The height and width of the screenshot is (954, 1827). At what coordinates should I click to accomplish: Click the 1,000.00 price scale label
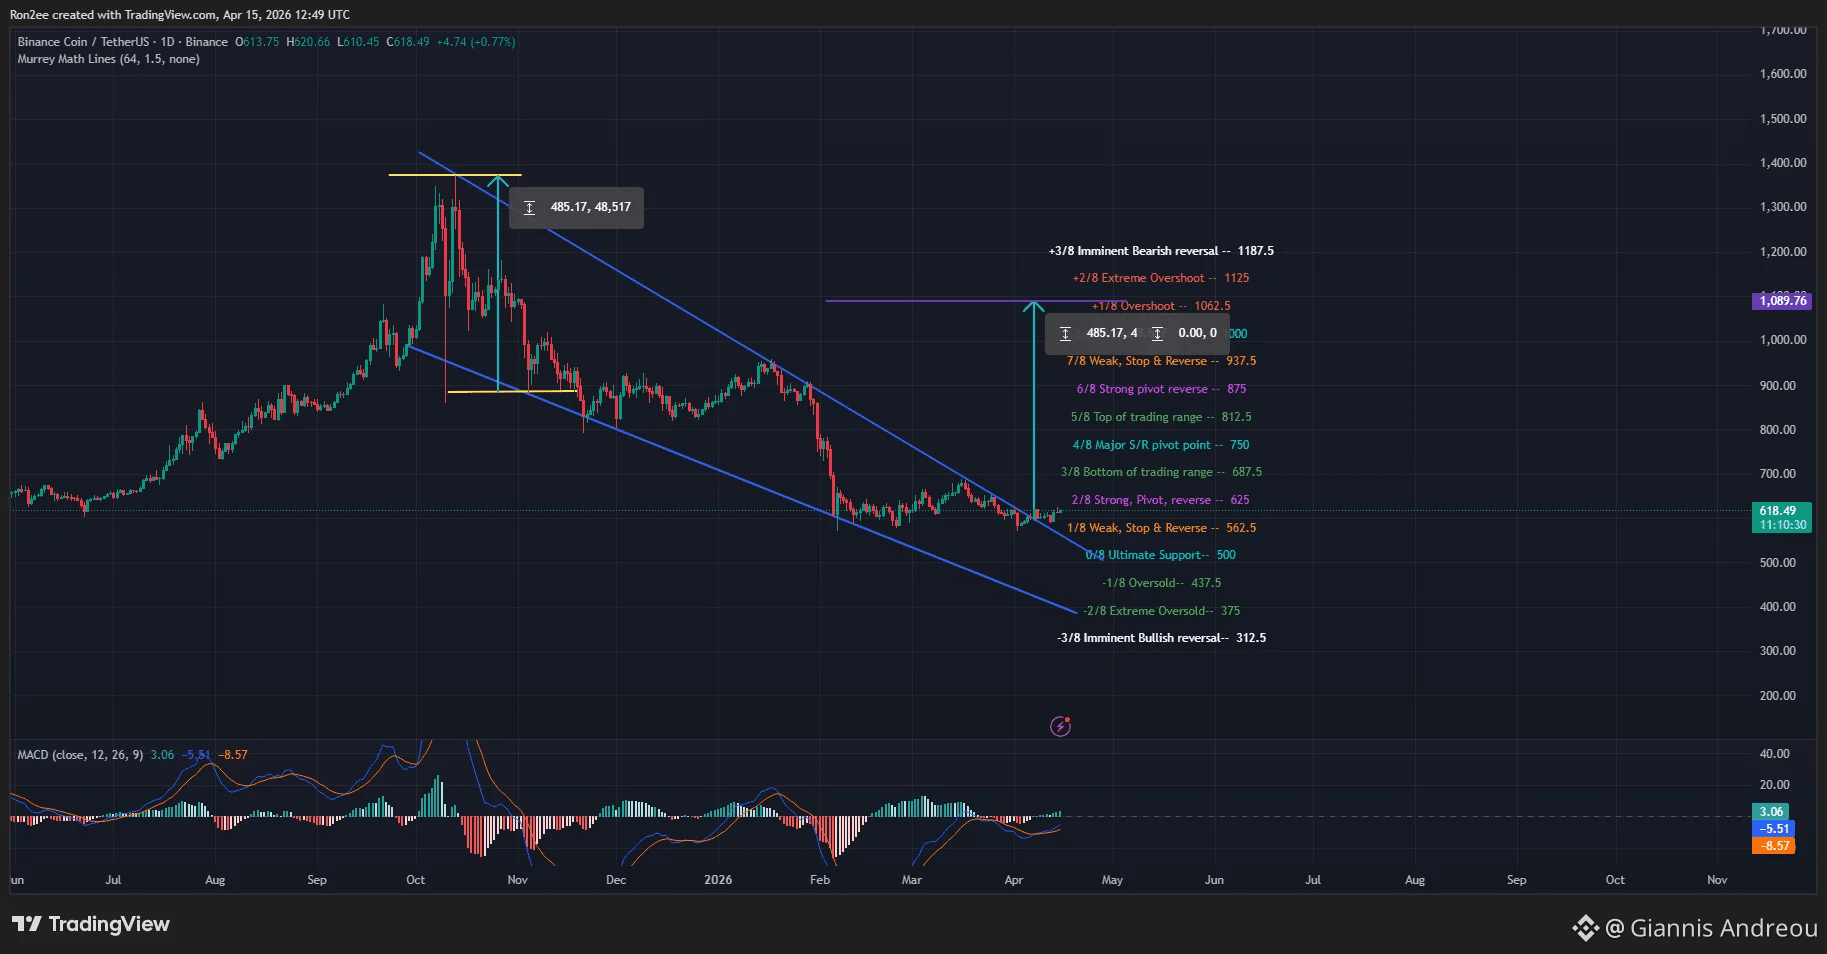click(x=1783, y=340)
